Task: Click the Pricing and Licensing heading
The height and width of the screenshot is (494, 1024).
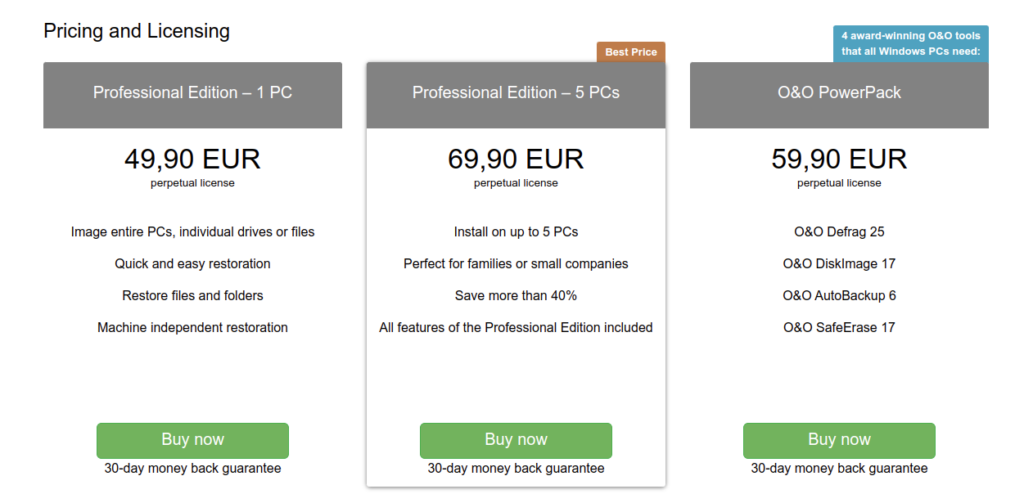Action: [136, 31]
